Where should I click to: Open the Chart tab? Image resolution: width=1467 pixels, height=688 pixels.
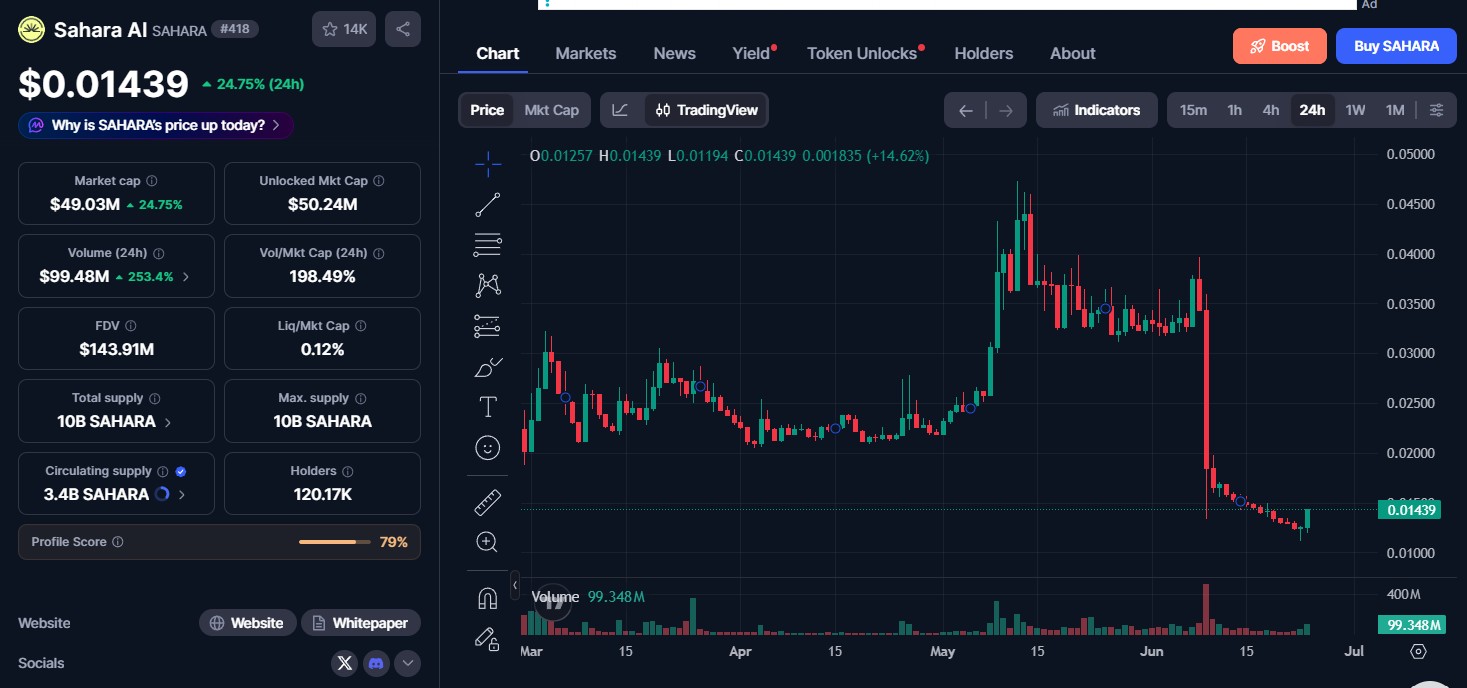(498, 54)
